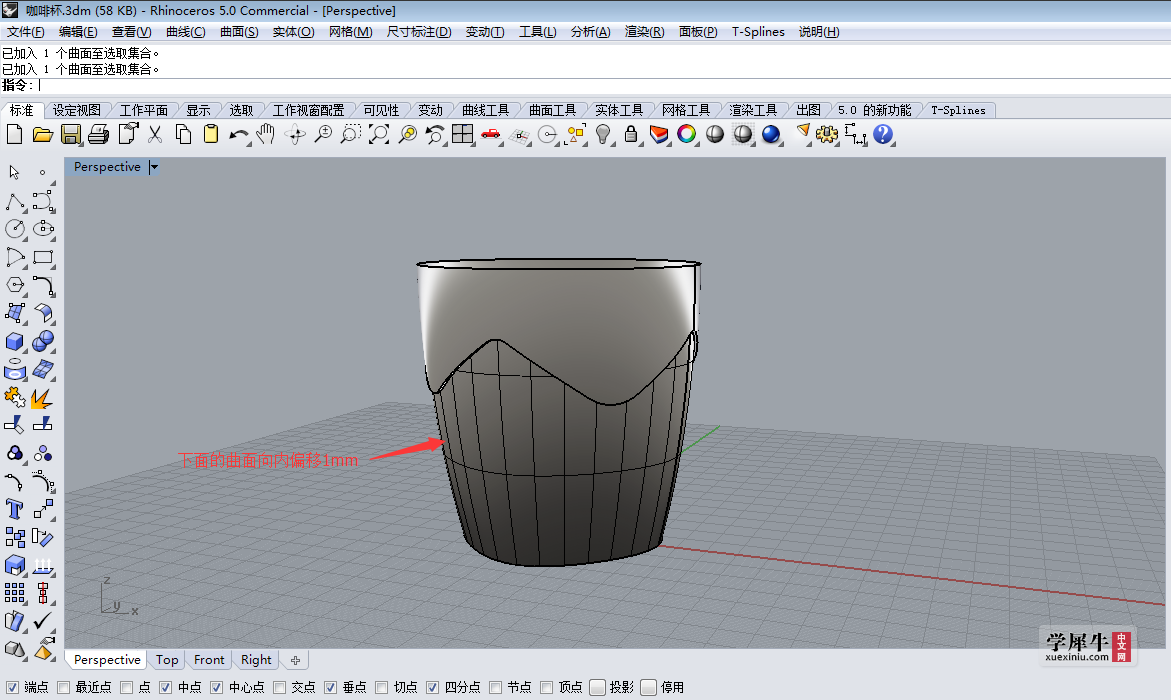Open the 编辑(E) menu
Viewport: 1171px width, 700px height.
click(78, 31)
